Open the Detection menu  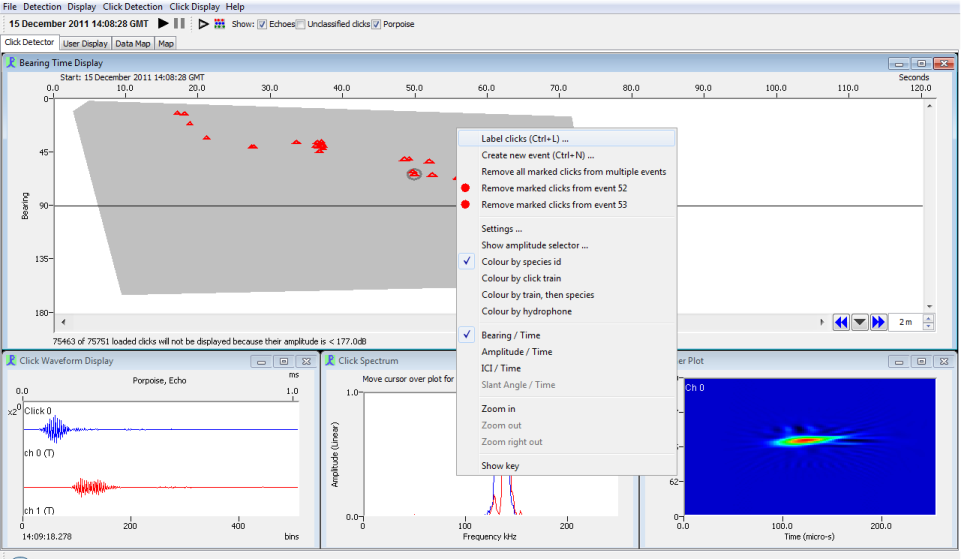pos(42,7)
